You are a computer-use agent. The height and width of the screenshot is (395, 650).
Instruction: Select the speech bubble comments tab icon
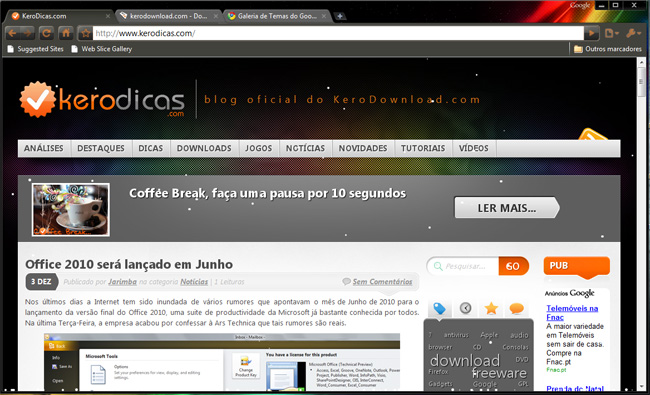[517, 308]
